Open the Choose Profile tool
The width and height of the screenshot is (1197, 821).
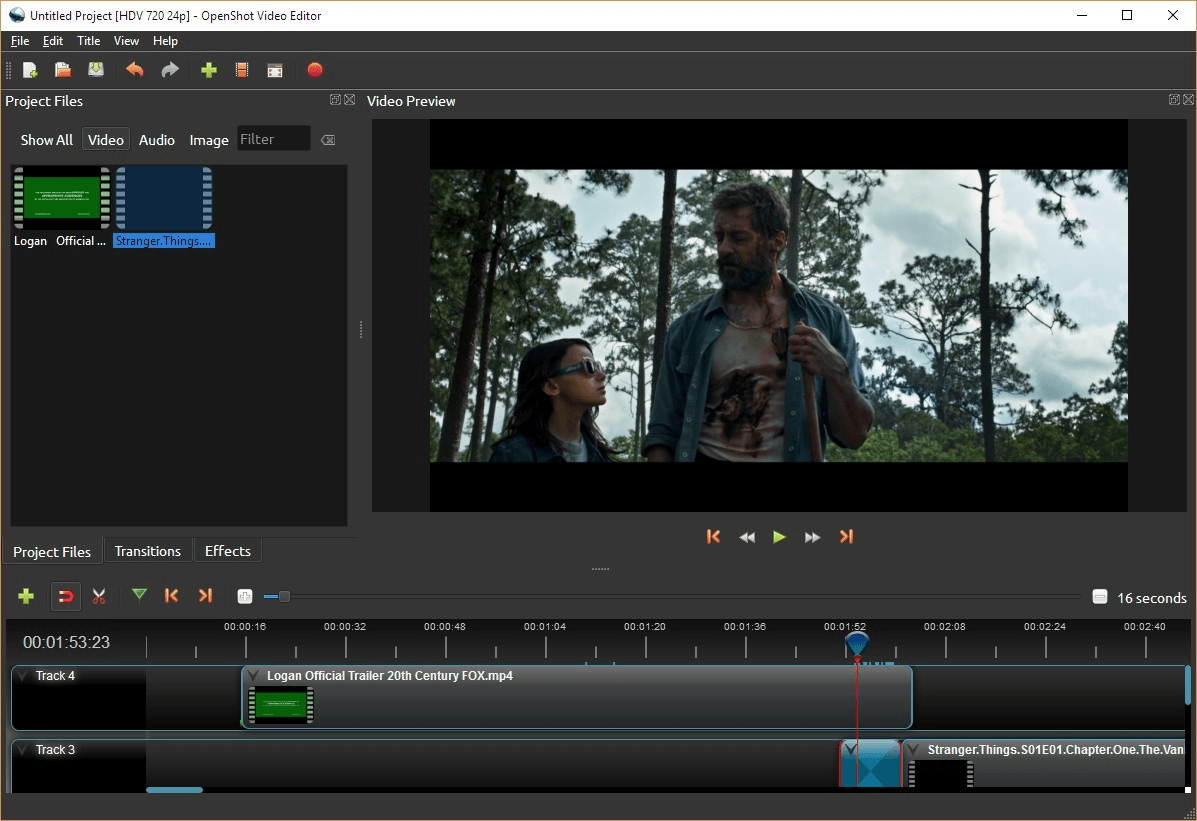tap(241, 70)
